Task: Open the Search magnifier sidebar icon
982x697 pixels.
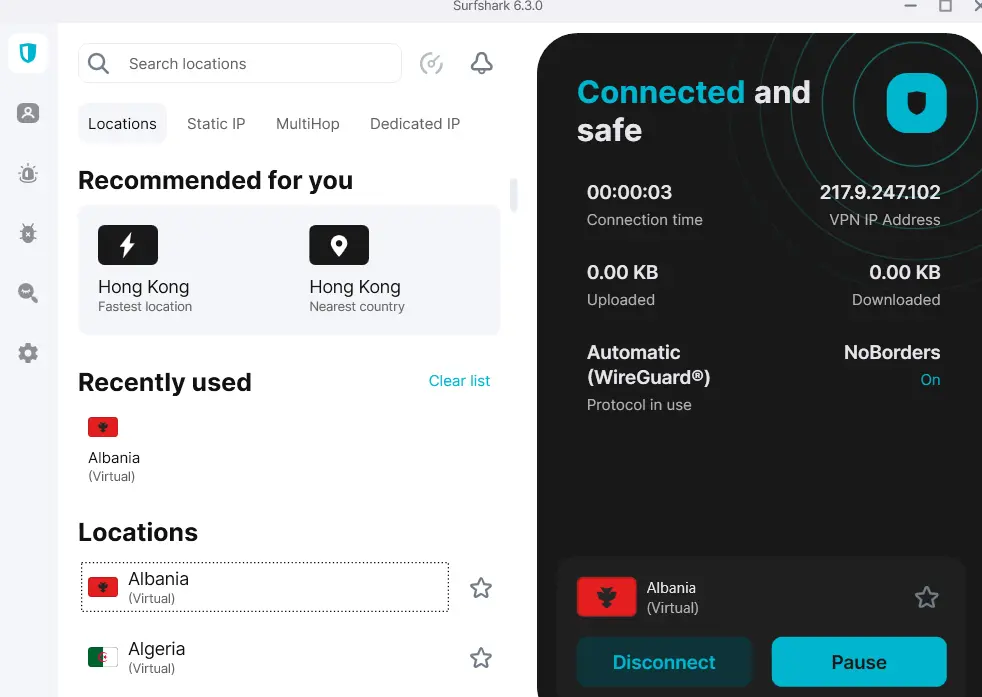Action: tap(28, 292)
